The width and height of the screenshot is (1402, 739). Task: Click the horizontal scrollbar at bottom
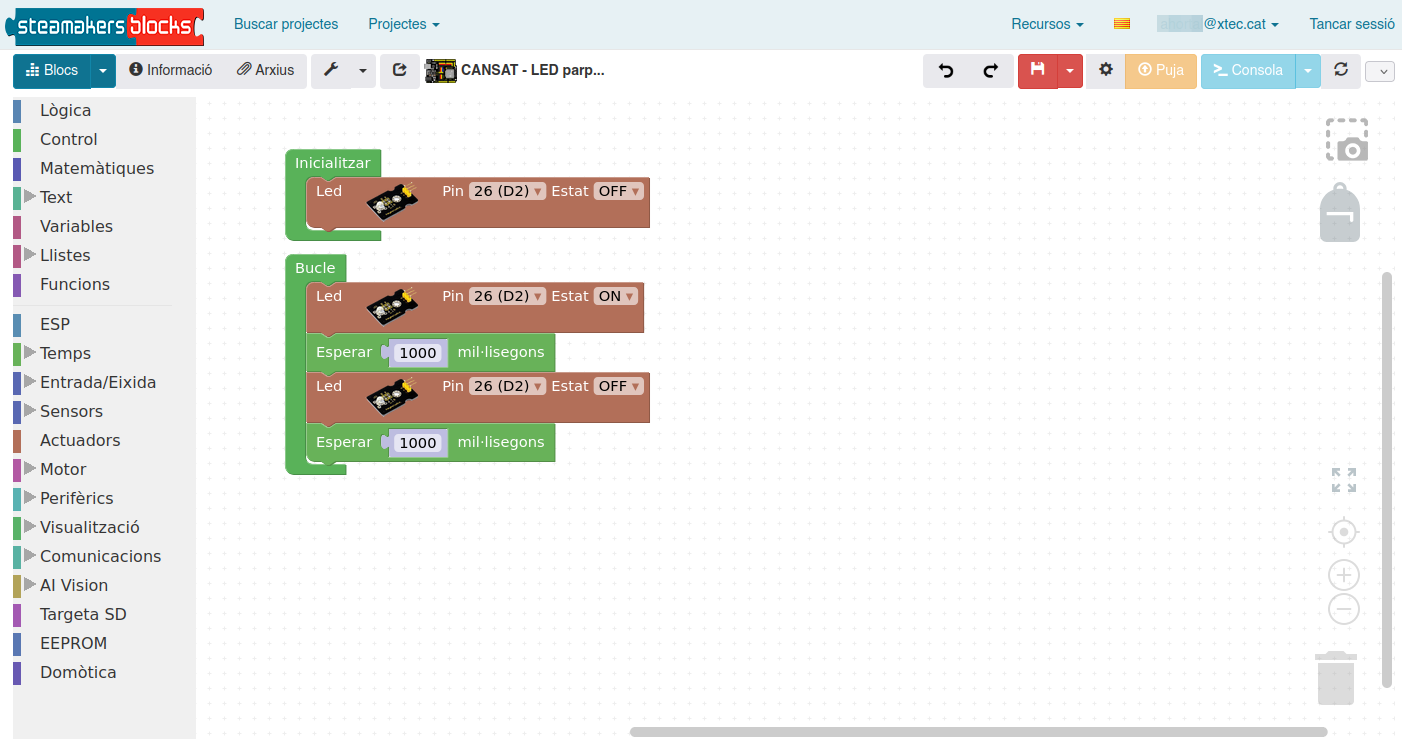coord(978,732)
